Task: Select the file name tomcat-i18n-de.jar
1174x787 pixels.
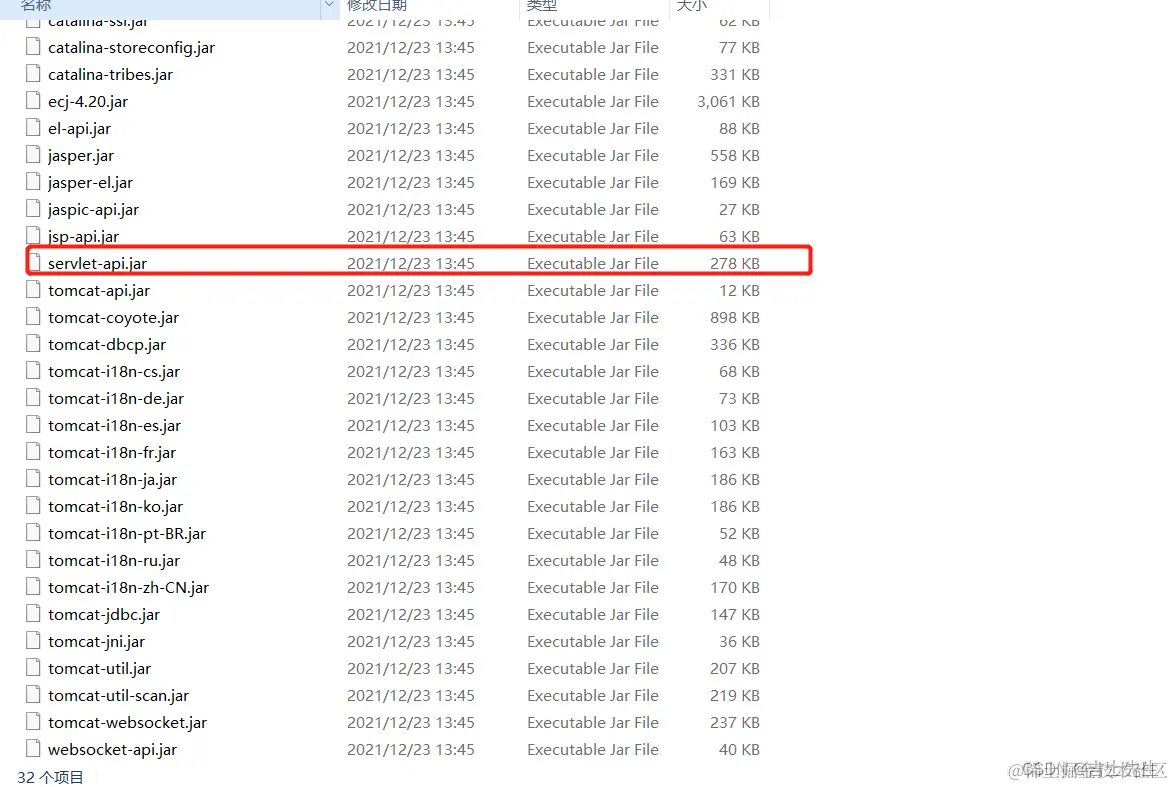Action: 116,398
